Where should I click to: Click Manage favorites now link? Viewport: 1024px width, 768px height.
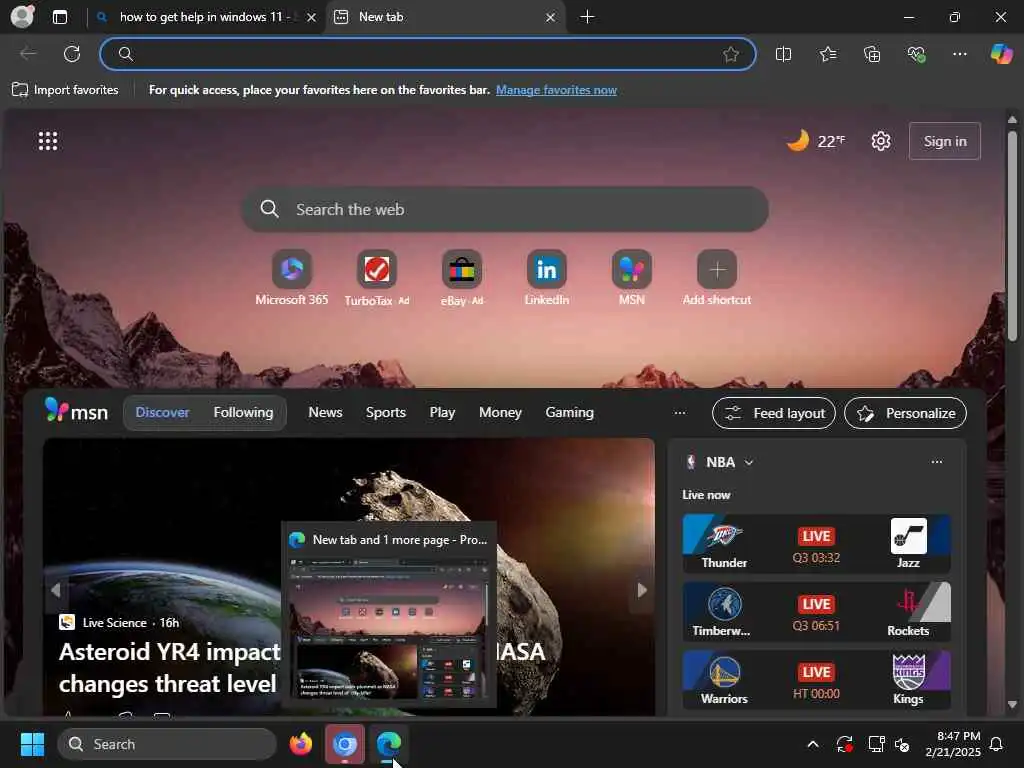tap(556, 90)
